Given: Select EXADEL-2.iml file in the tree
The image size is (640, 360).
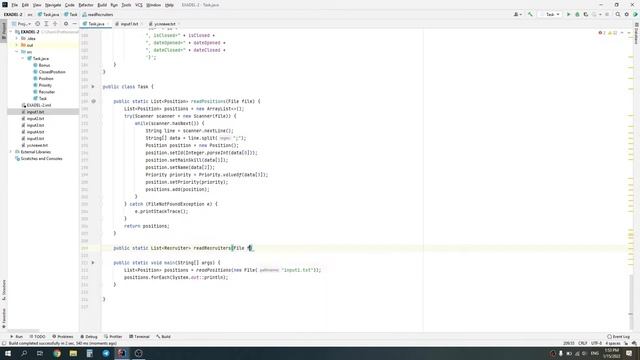Looking at the screenshot, I should [36, 105].
